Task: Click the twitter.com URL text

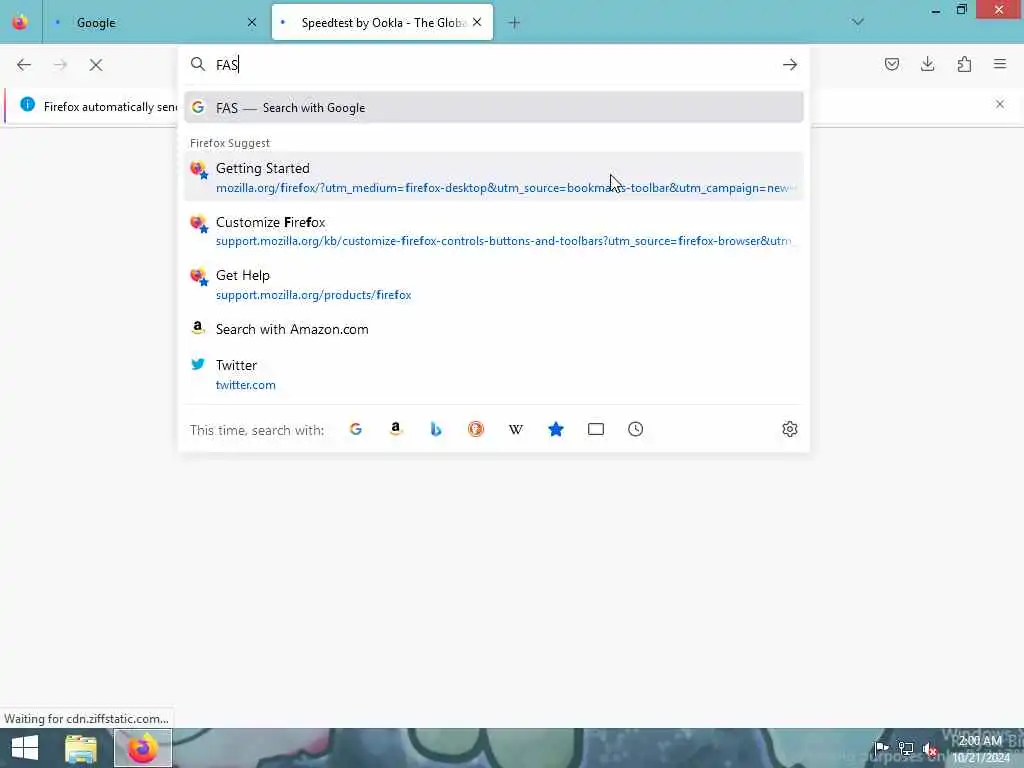Action: [x=246, y=385]
